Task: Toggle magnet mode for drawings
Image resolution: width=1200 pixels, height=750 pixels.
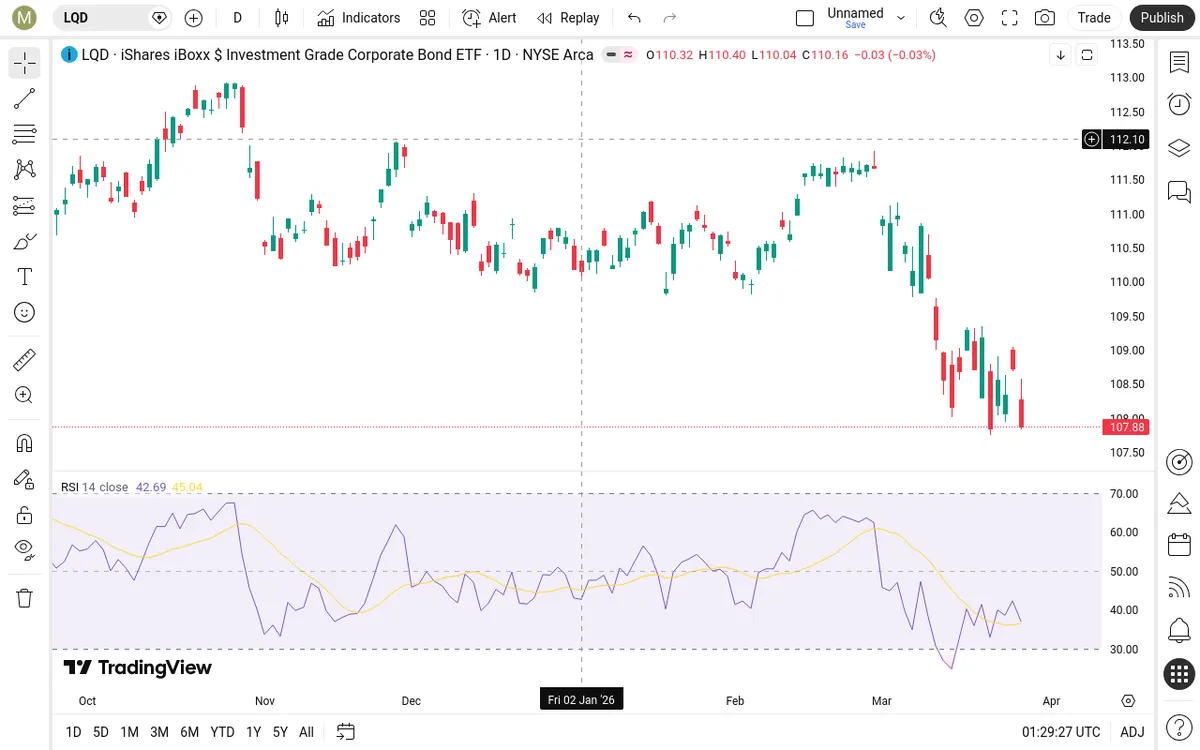Action: point(25,443)
